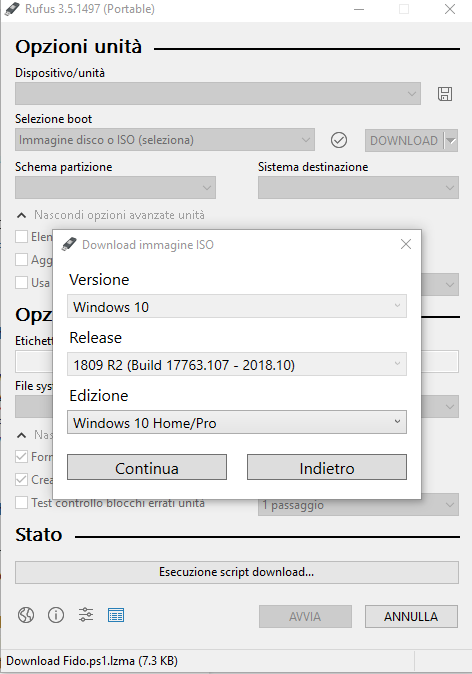Screen dimensions: 472x674
Task: Open the DOWNLOAD split arrow
Action: pyautogui.click(x=451, y=141)
